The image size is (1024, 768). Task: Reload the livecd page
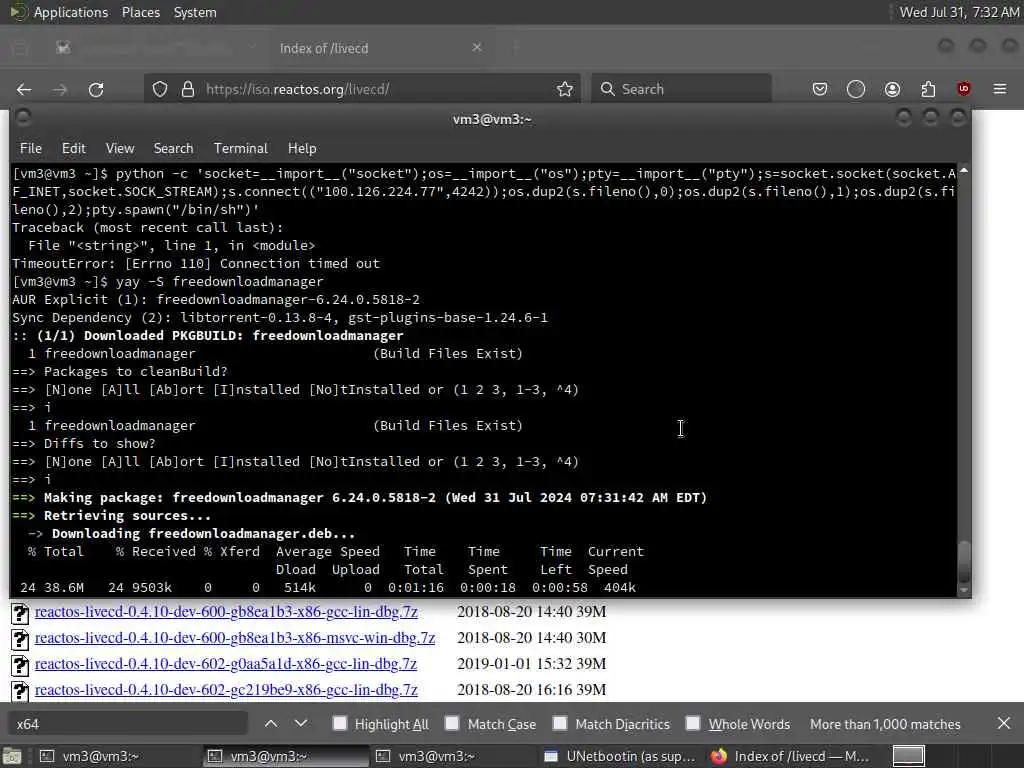click(x=96, y=89)
